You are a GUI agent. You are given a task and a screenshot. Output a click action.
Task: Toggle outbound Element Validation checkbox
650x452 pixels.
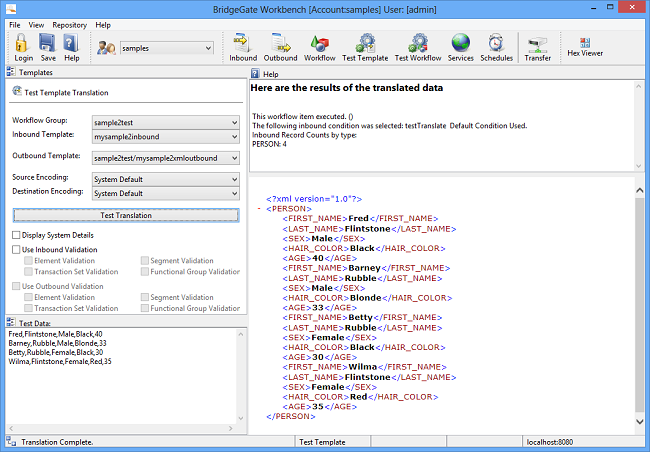(x=28, y=297)
